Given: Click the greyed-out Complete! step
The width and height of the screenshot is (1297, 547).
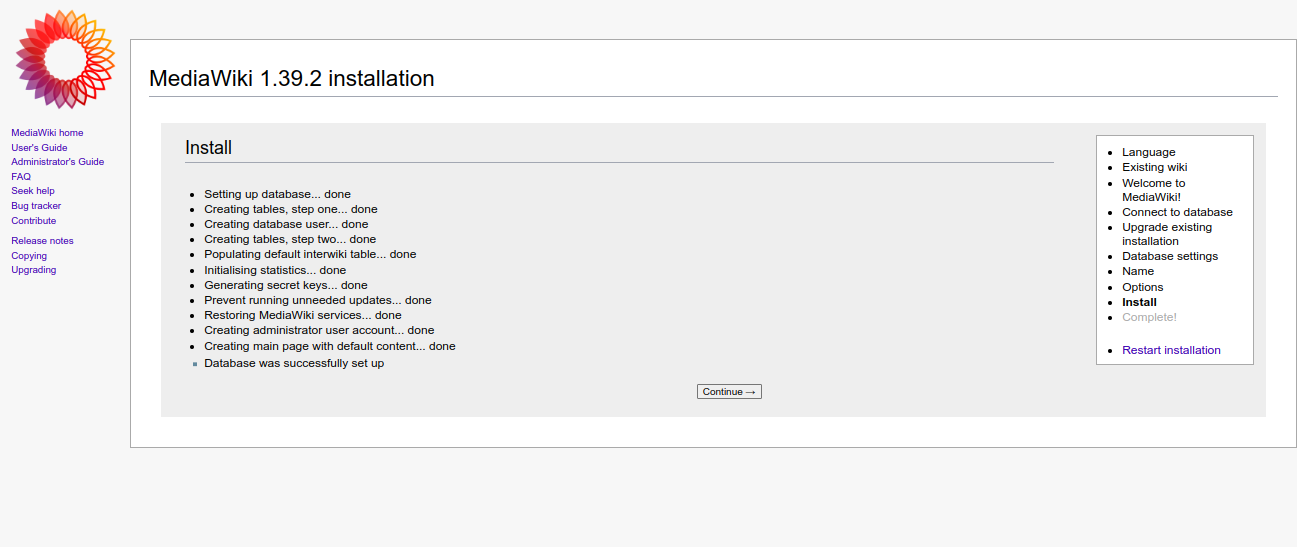Looking at the screenshot, I should (x=1149, y=317).
